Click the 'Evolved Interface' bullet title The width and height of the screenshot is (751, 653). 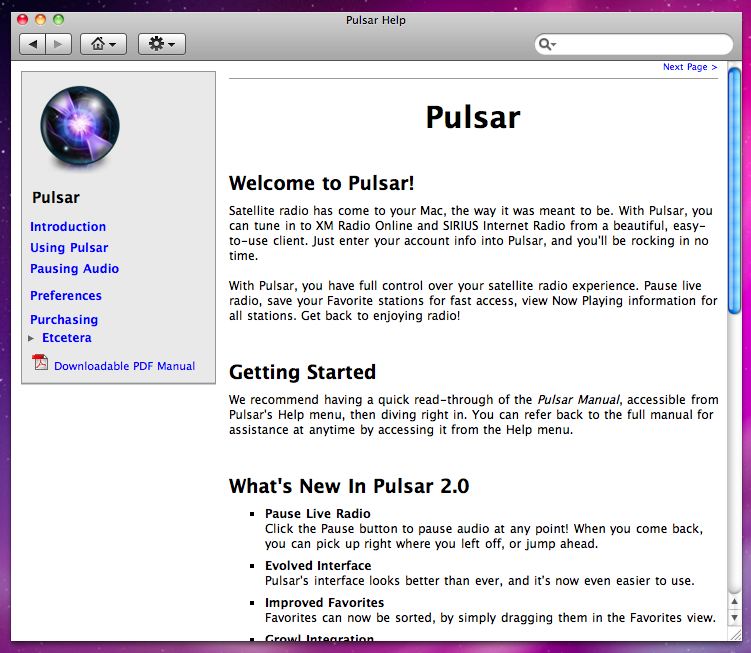[x=318, y=566]
